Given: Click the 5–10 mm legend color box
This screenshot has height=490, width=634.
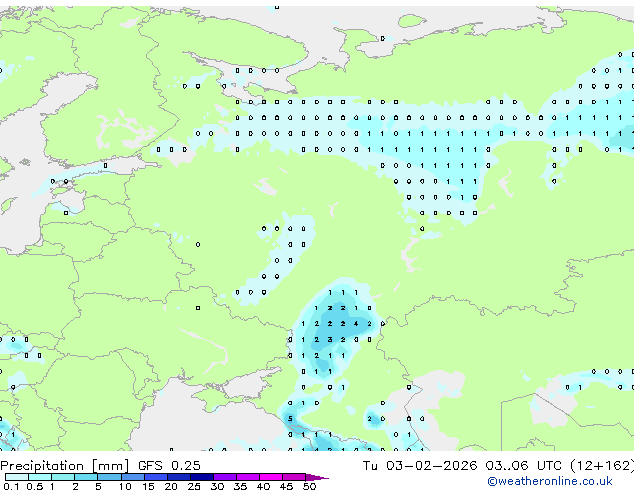Looking at the screenshot, I should click(x=109, y=477).
